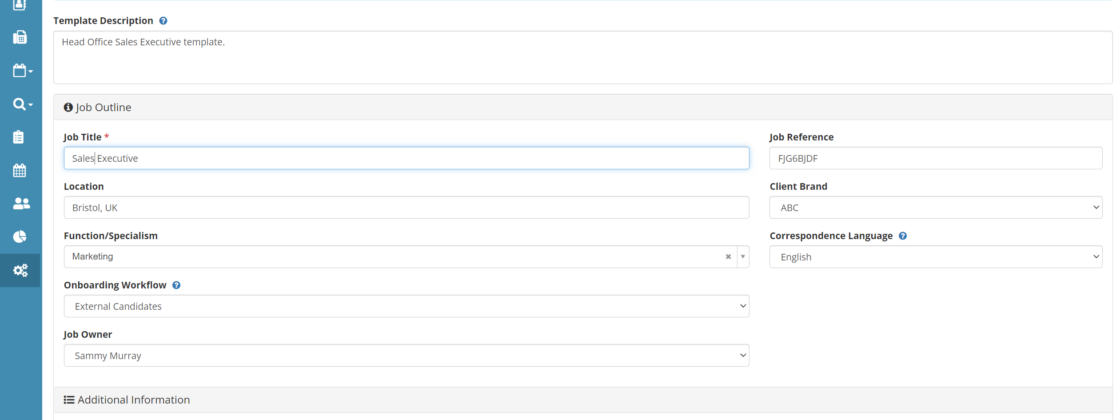
Task: Click the calendar grid icon in sidebar
Action: (x=19, y=170)
